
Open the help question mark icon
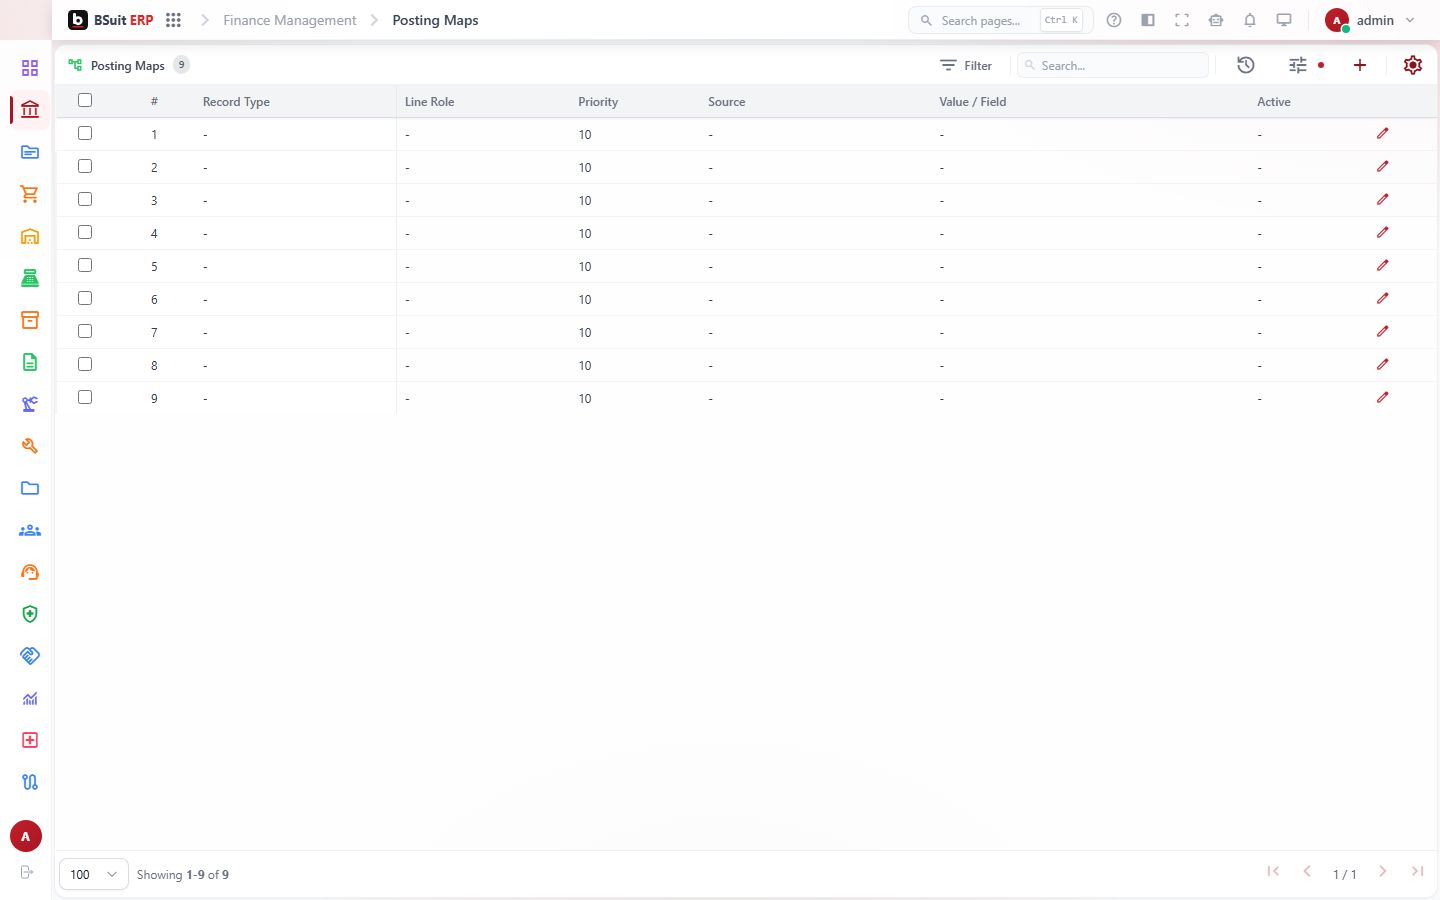[x=1114, y=20]
